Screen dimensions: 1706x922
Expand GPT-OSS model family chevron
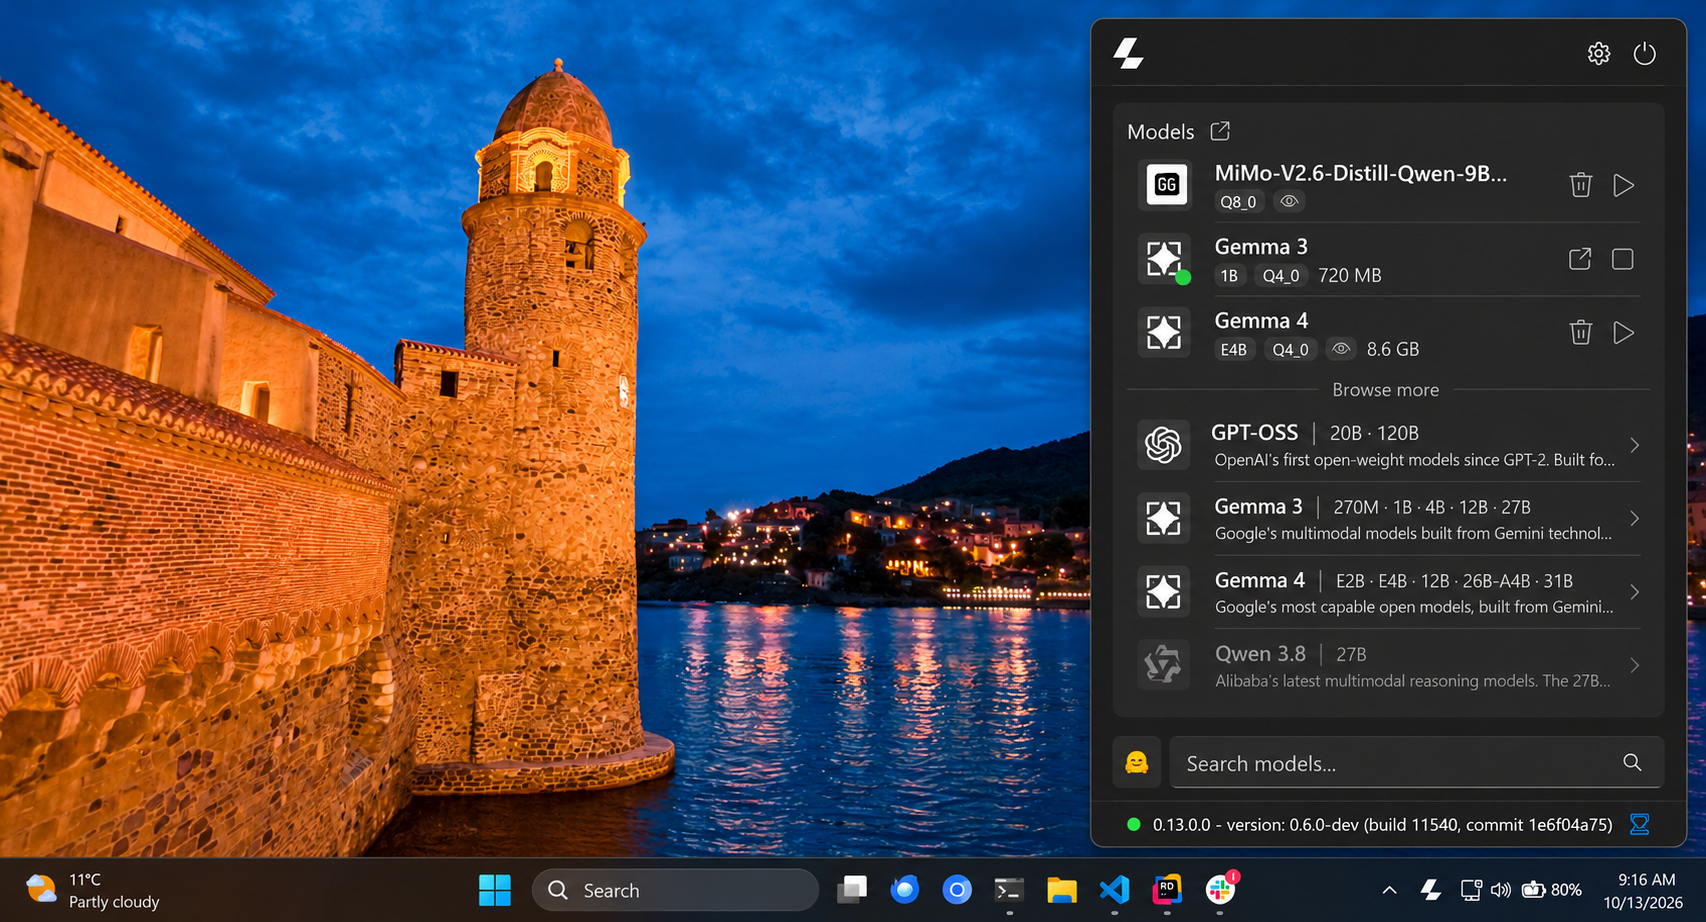click(1634, 445)
